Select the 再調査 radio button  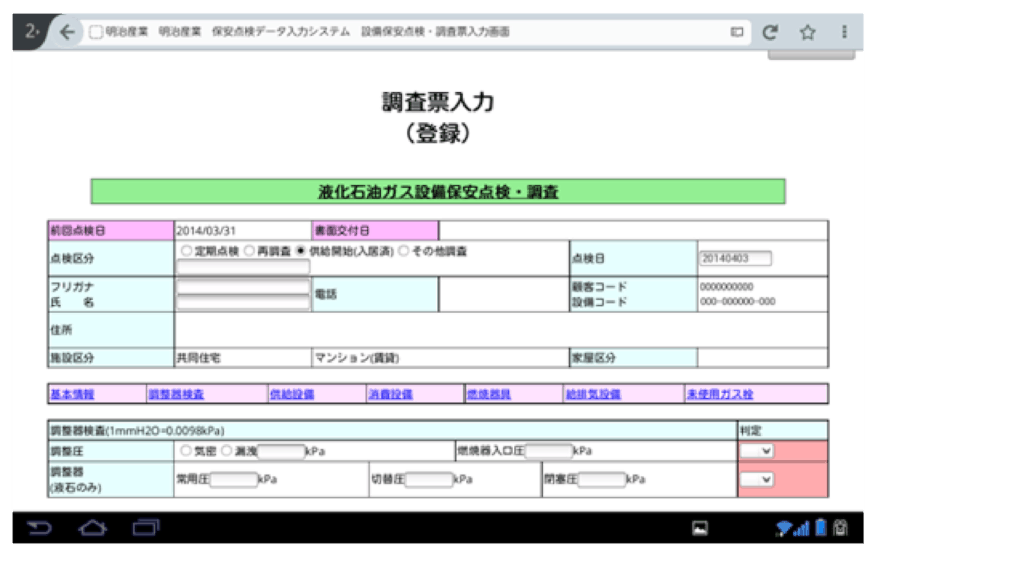(x=249, y=251)
